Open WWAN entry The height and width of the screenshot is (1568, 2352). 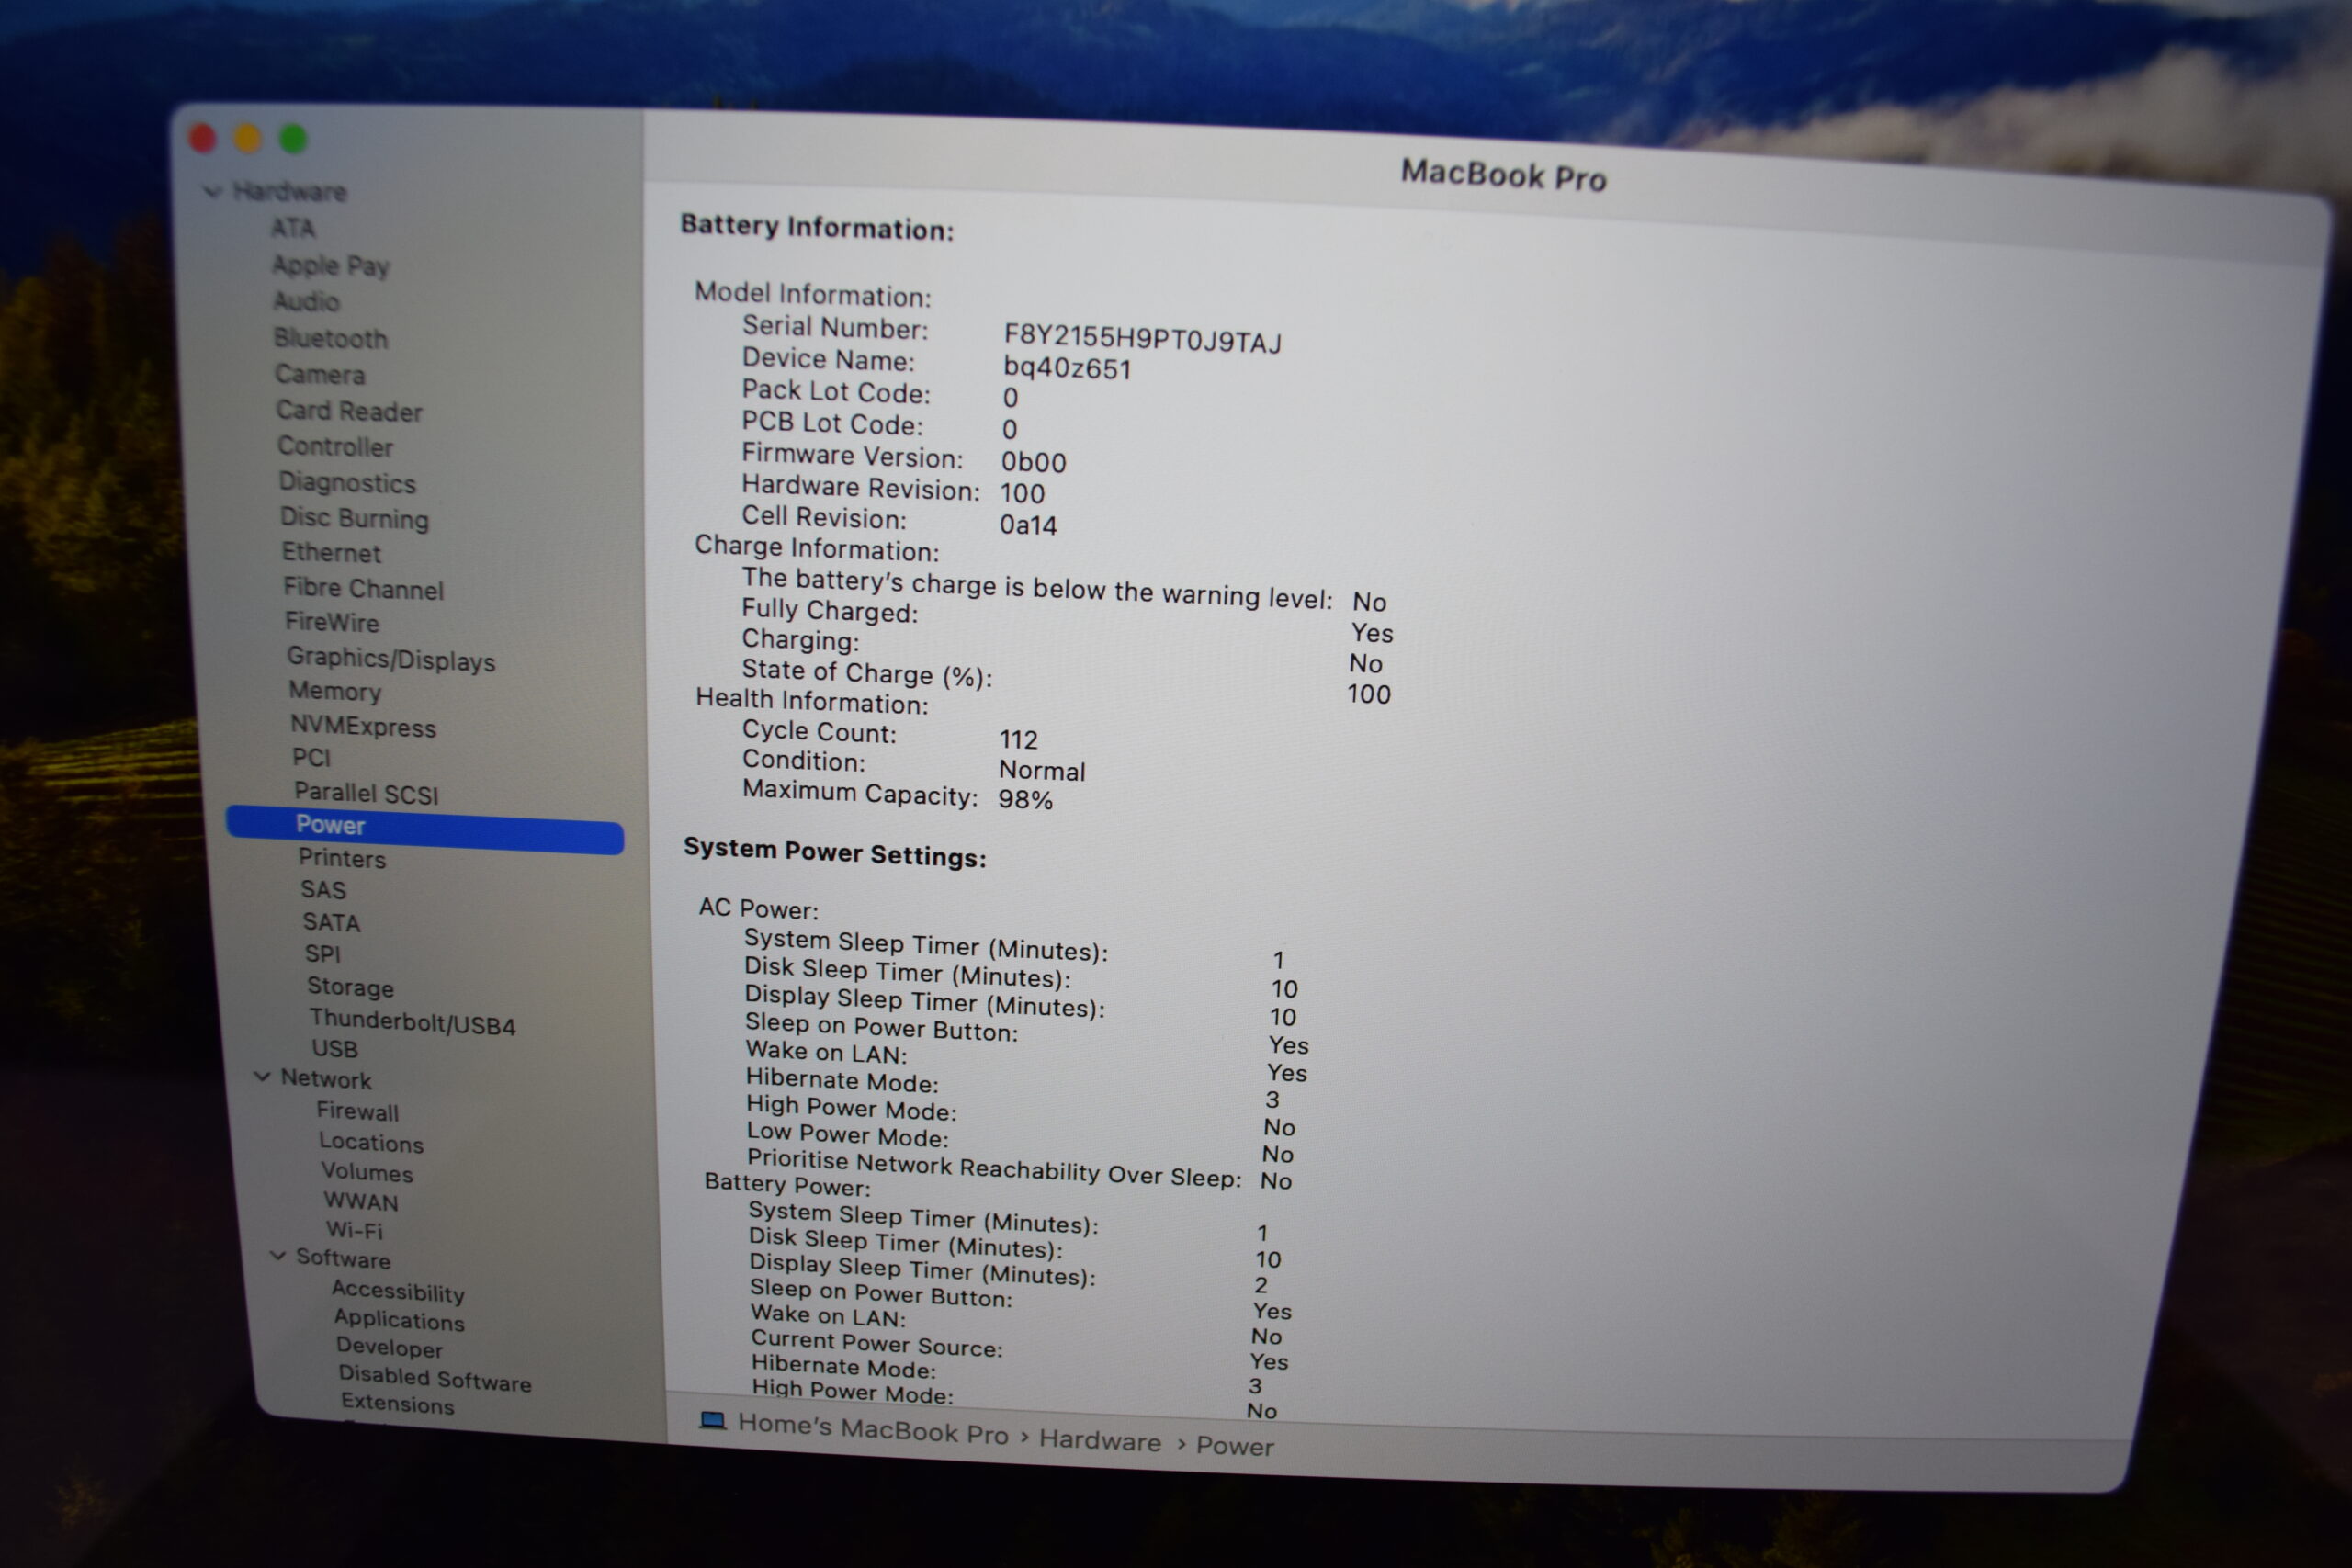tap(360, 1201)
